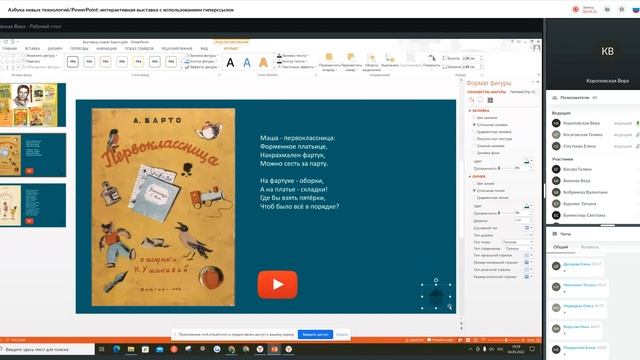The height and width of the screenshot is (360, 640).
Task: Open File Explorer from the taskbar
Action: (131, 349)
